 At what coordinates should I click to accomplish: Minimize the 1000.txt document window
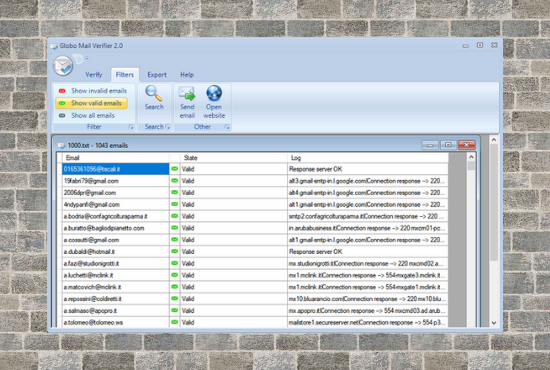tap(430, 145)
